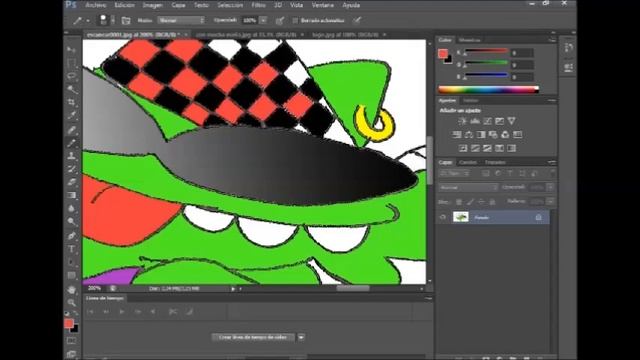Add an Exposure adjustment

499,121
